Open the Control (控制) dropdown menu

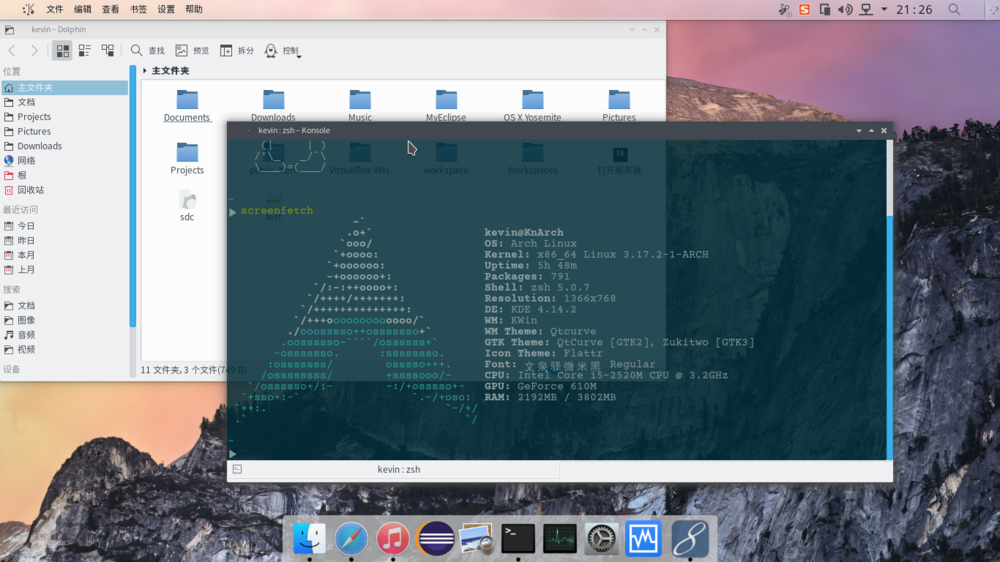tap(283, 50)
